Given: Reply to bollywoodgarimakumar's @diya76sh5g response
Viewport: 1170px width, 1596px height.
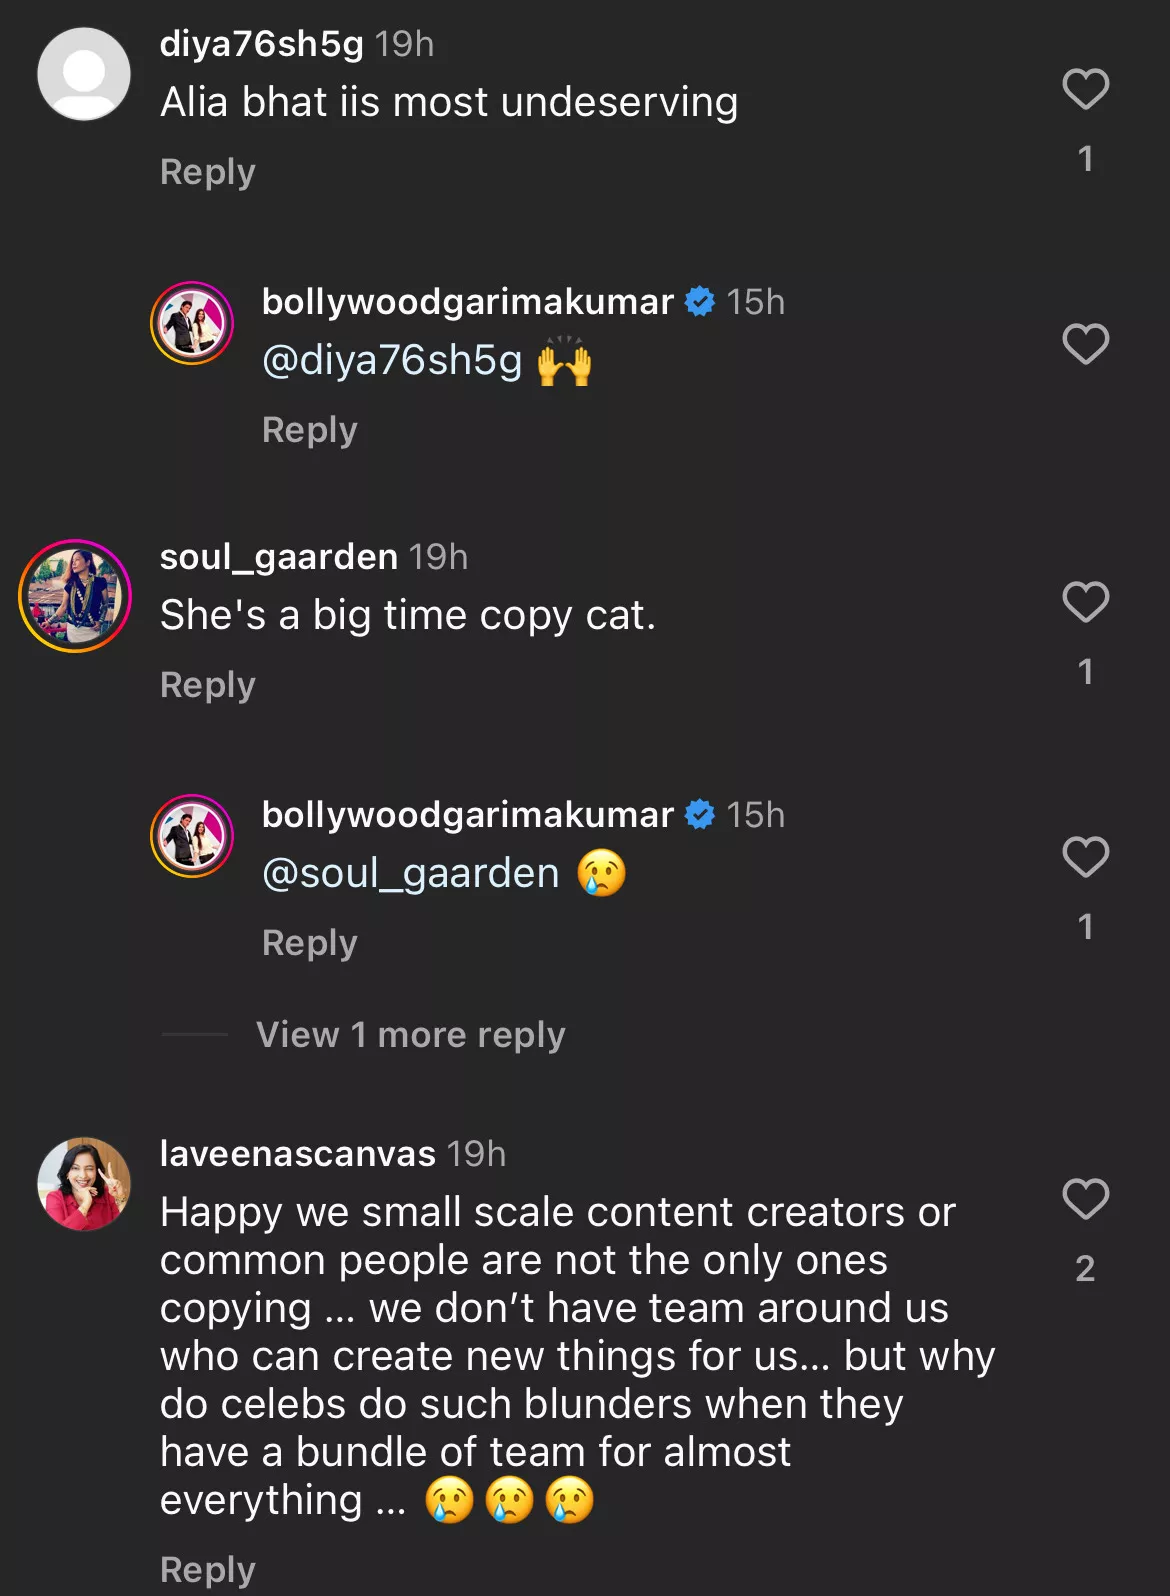Looking at the screenshot, I should click(310, 430).
